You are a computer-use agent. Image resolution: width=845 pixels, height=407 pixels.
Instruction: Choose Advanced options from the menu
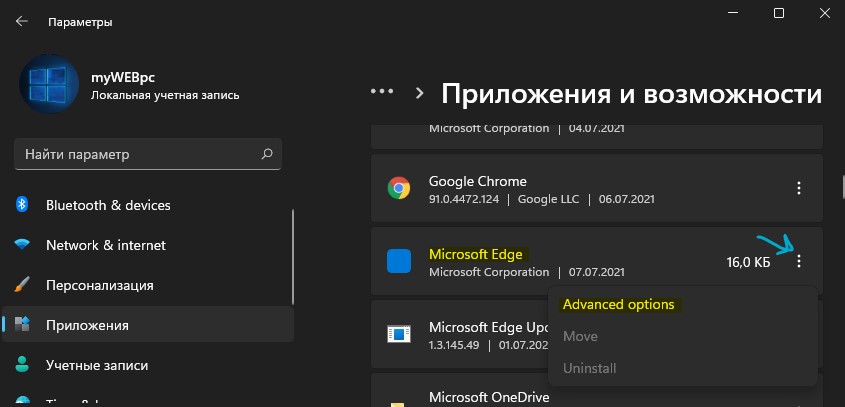tap(619, 305)
